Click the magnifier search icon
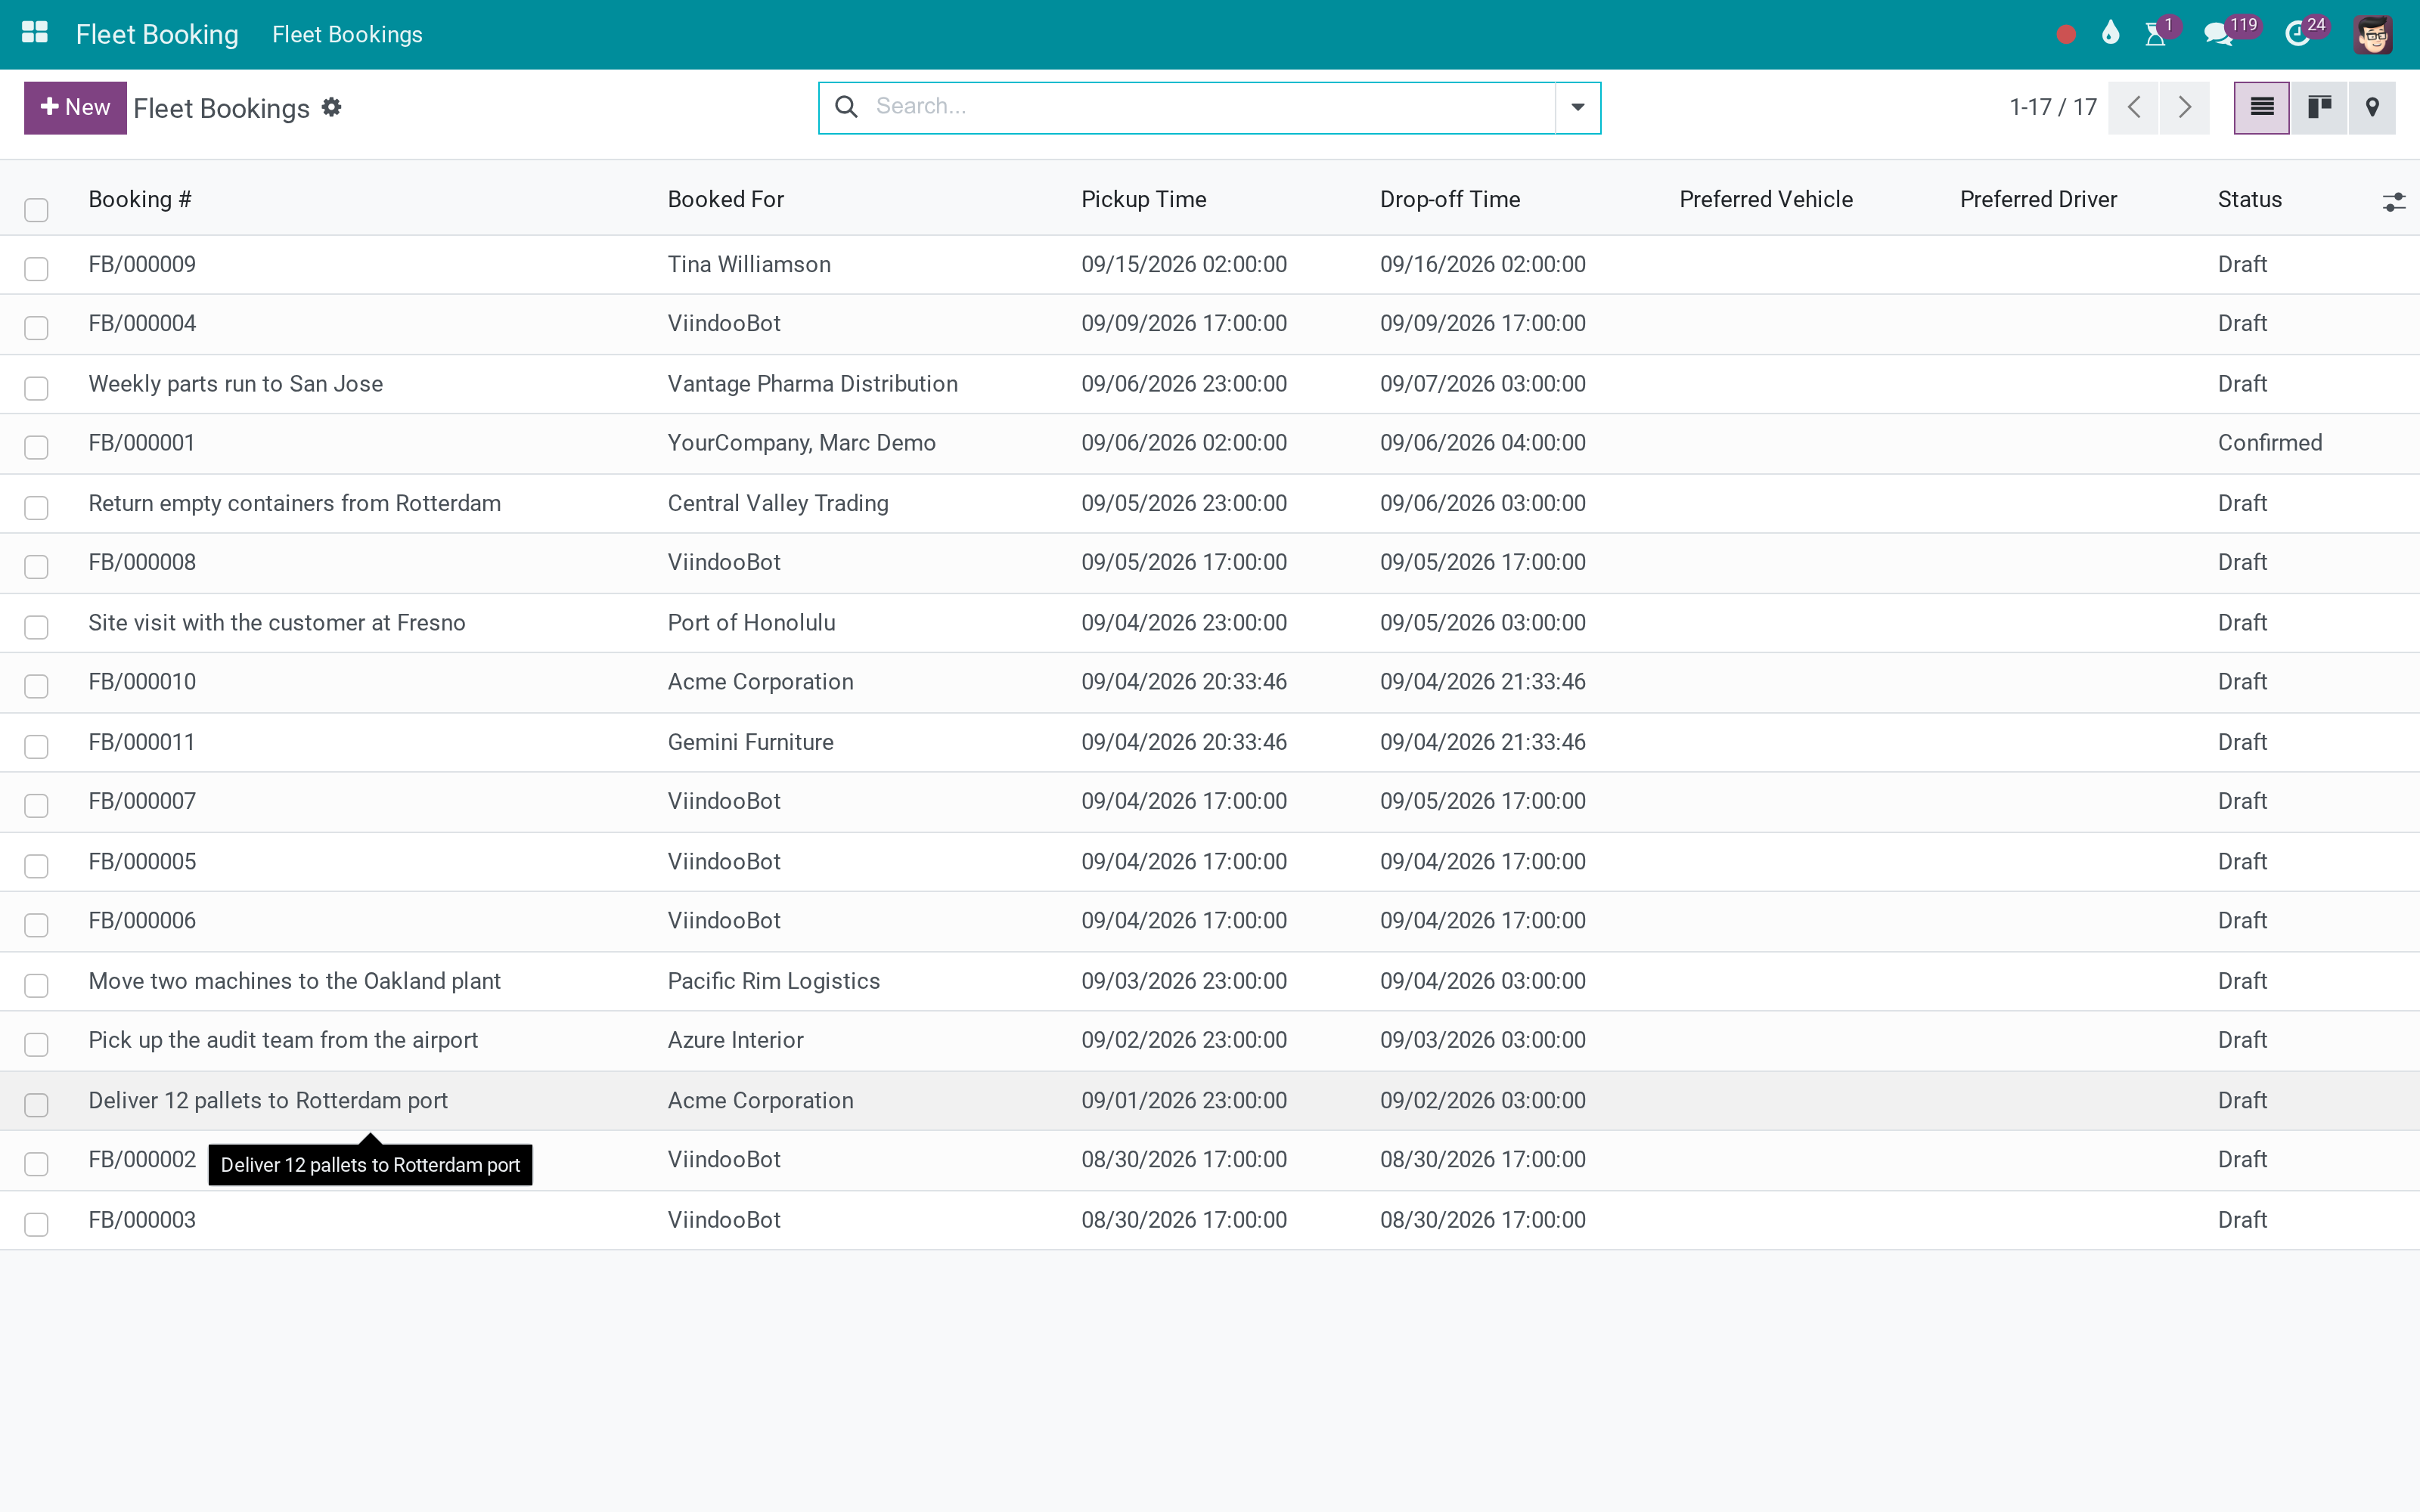Viewport: 2420px width, 1512px height. coord(846,107)
